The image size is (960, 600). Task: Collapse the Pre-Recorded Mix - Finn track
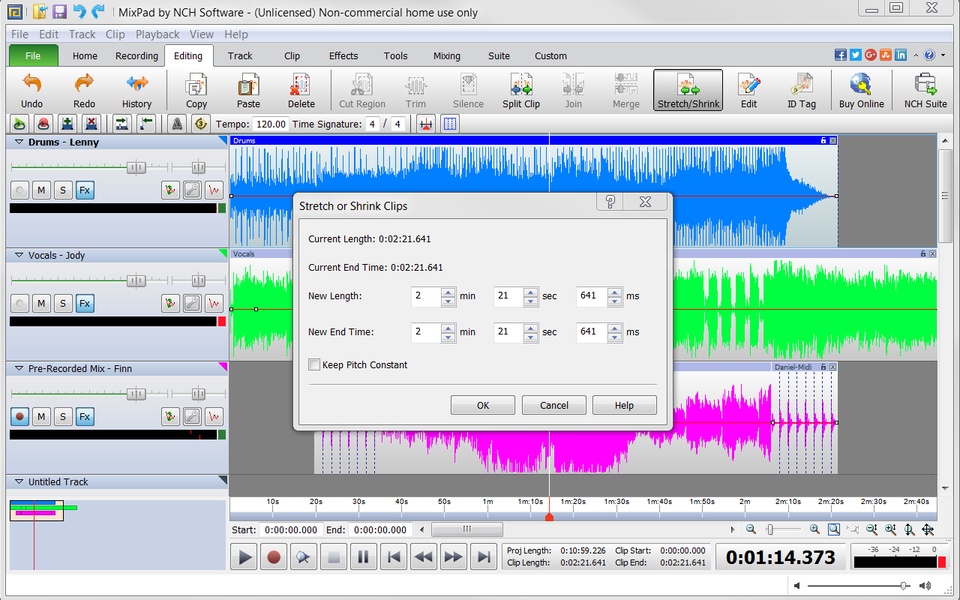pos(19,369)
